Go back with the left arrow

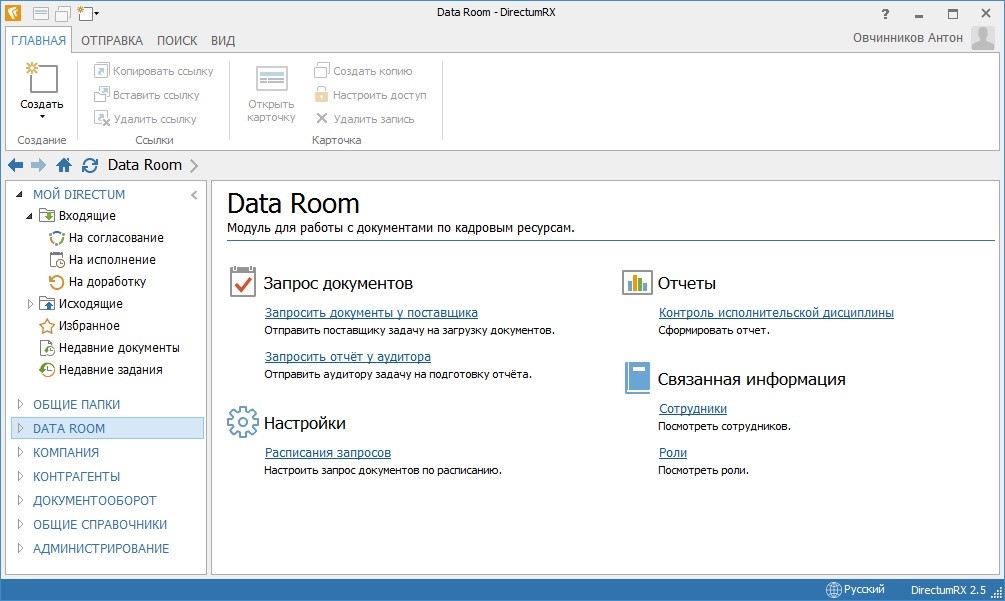click(15, 165)
